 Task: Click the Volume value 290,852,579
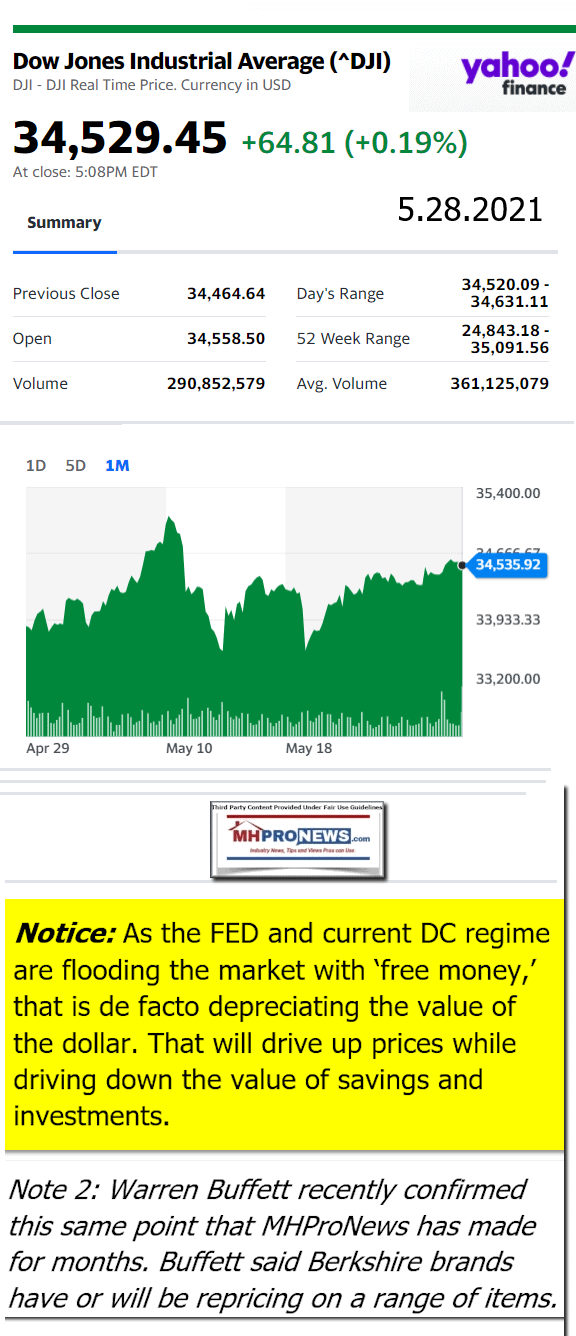pyautogui.click(x=216, y=384)
